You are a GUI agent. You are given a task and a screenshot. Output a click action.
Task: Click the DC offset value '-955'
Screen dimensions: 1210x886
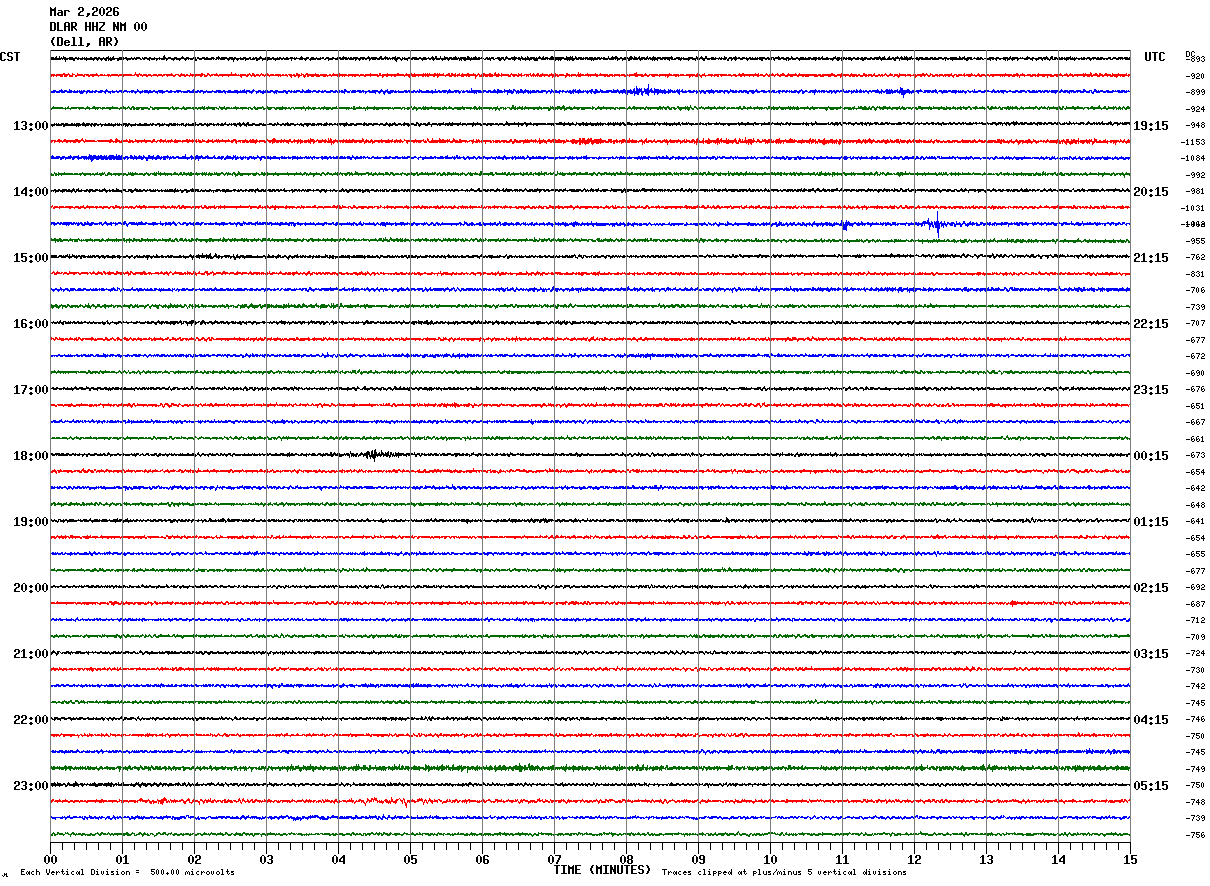pos(1195,241)
